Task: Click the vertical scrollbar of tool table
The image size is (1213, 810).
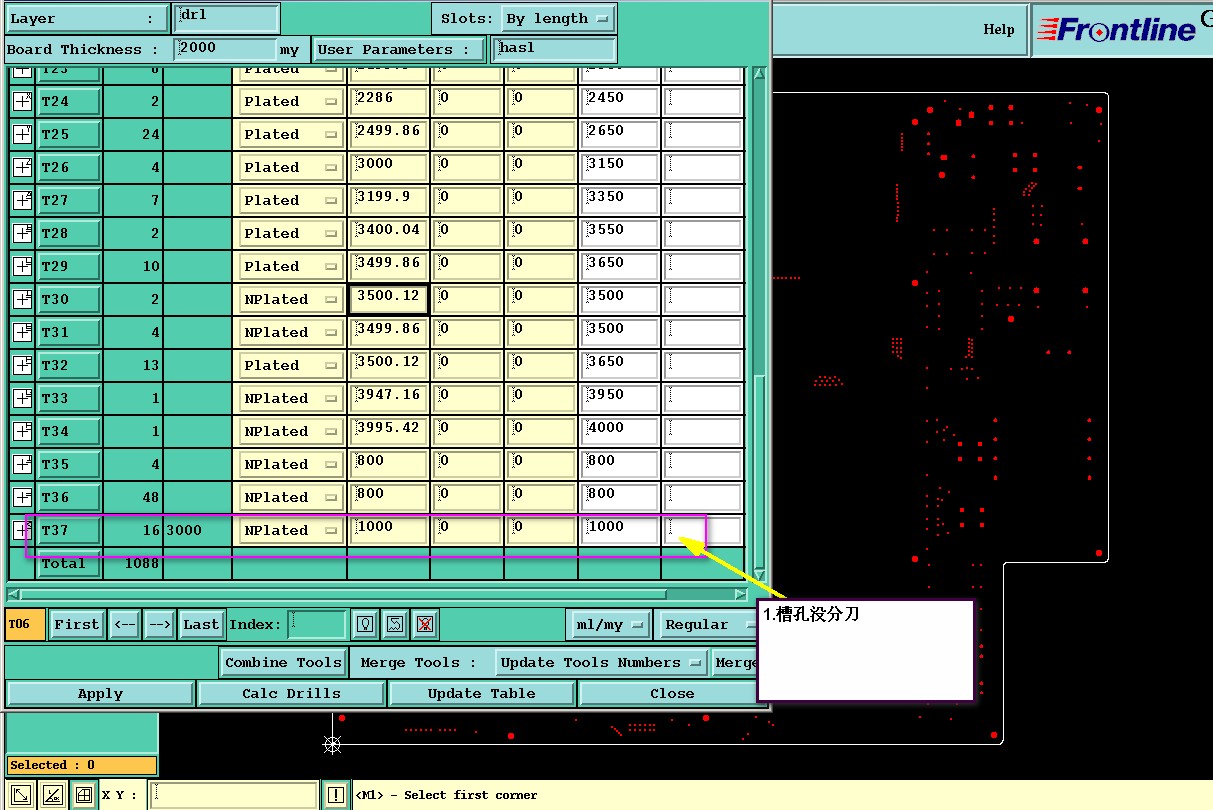Action: pyautogui.click(x=759, y=324)
